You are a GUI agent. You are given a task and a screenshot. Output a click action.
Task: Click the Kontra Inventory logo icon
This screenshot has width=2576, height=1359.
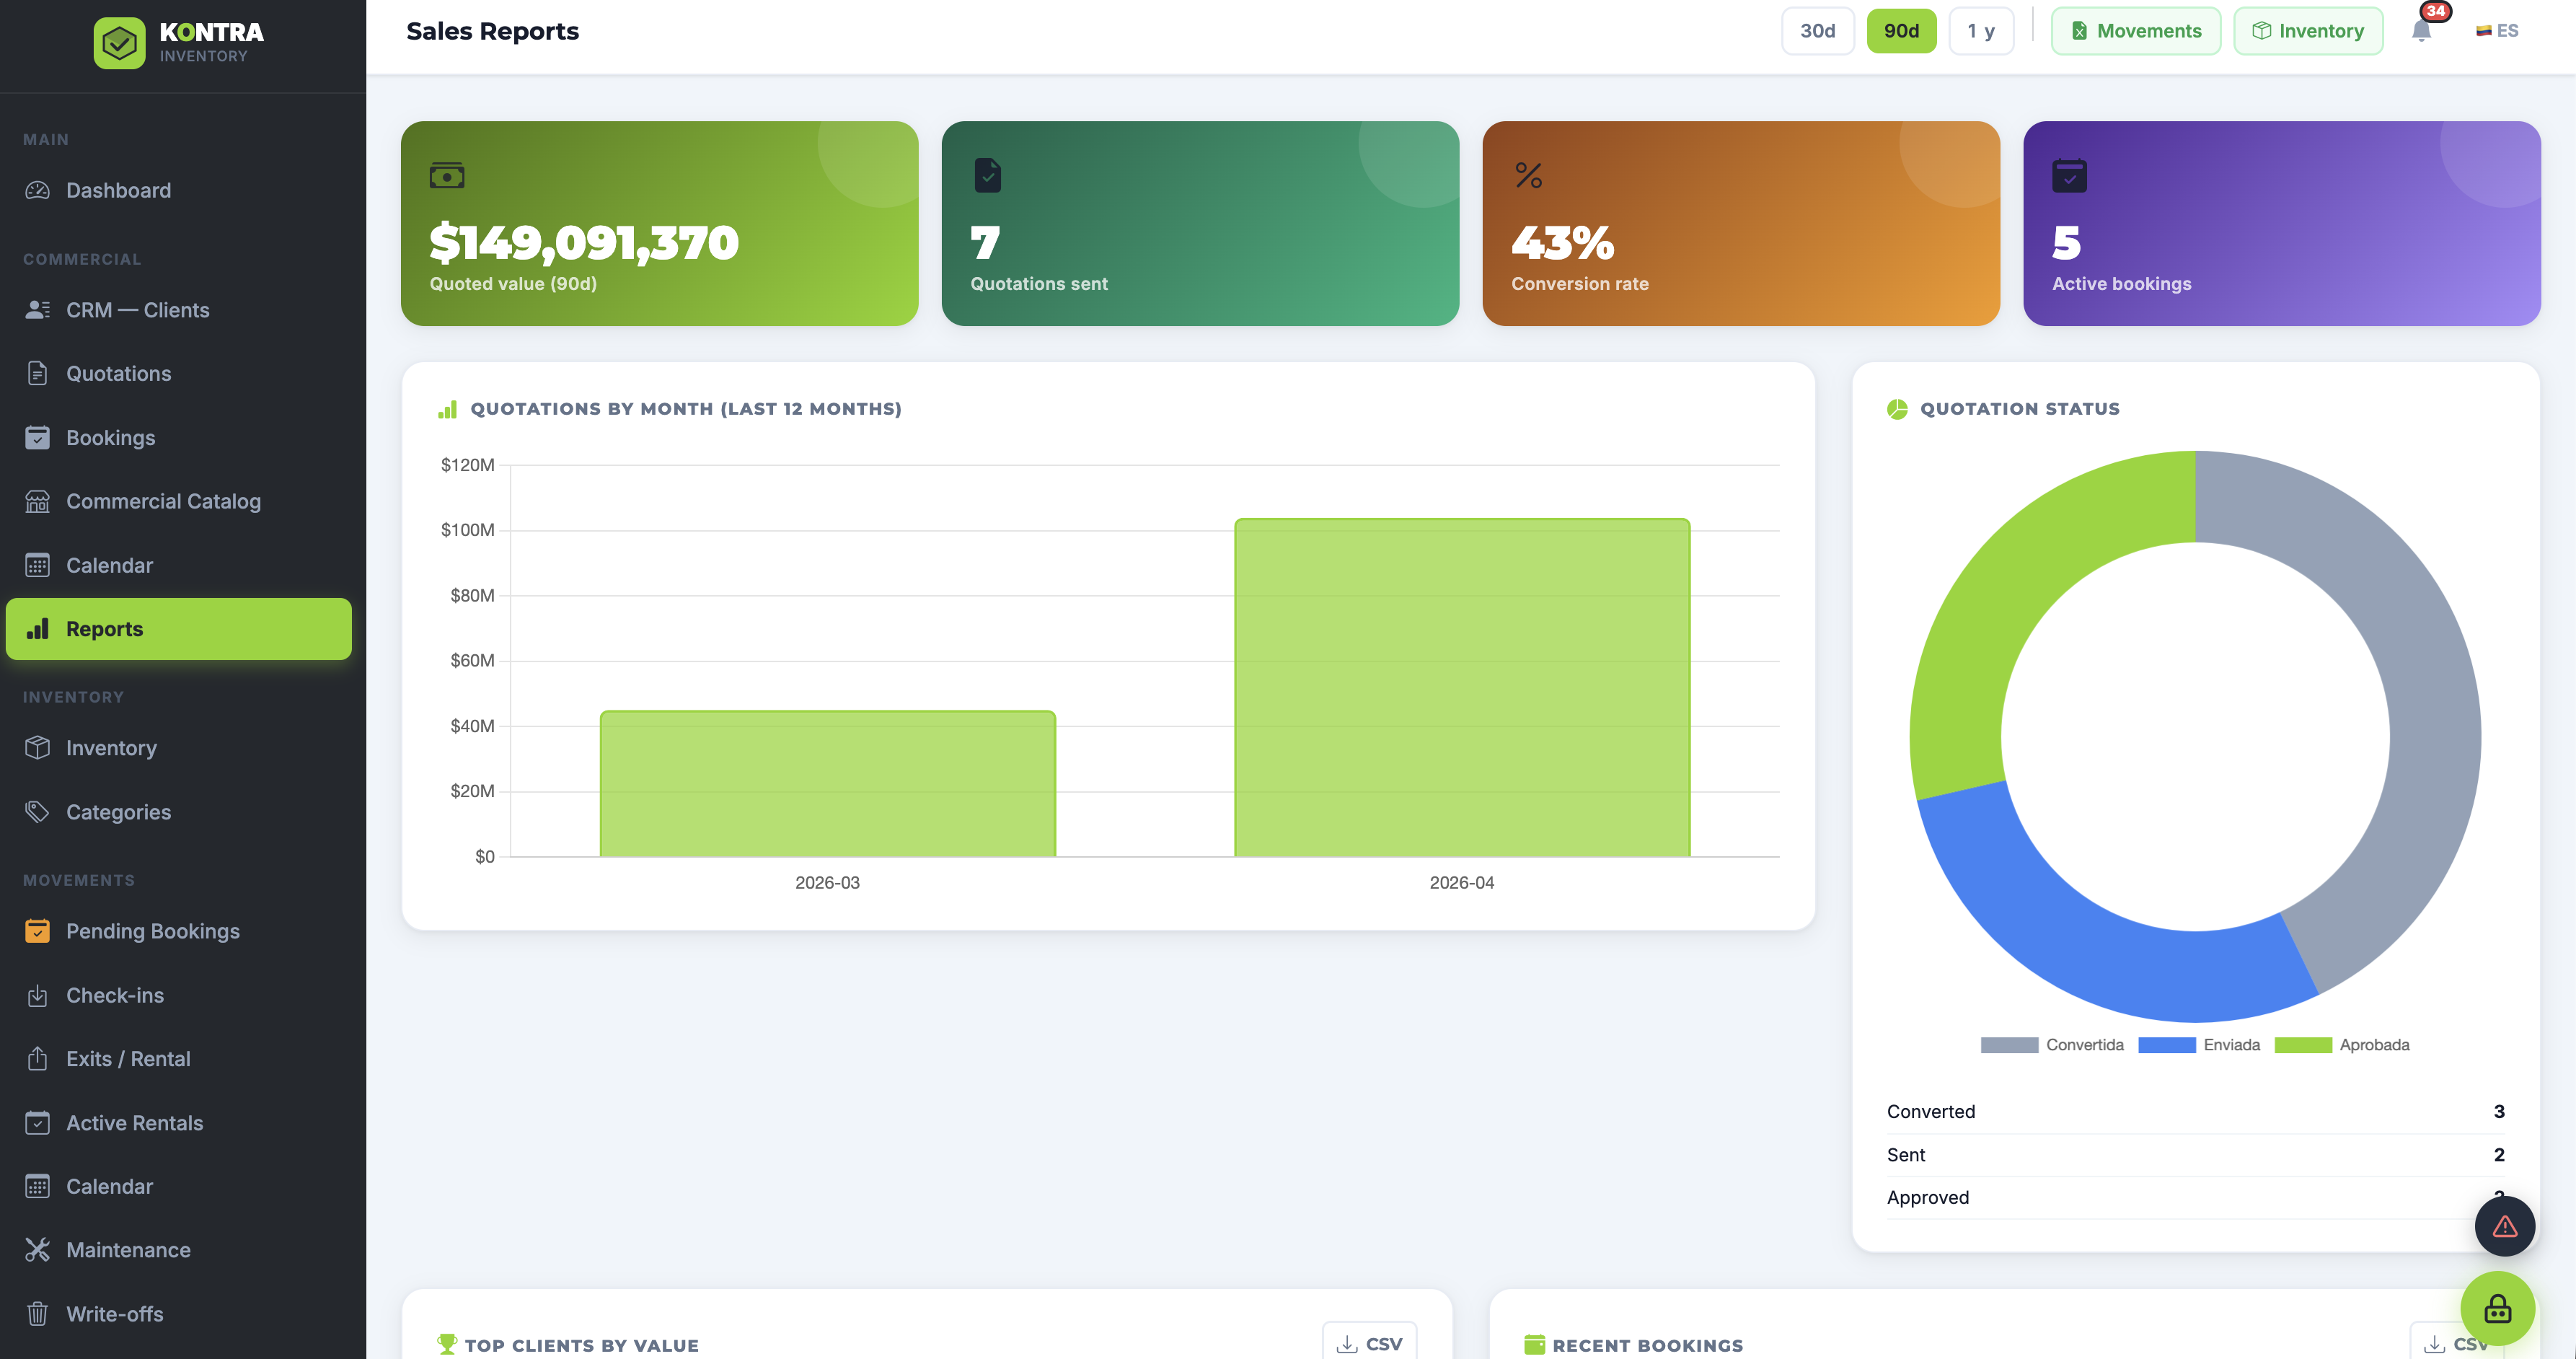(x=119, y=43)
